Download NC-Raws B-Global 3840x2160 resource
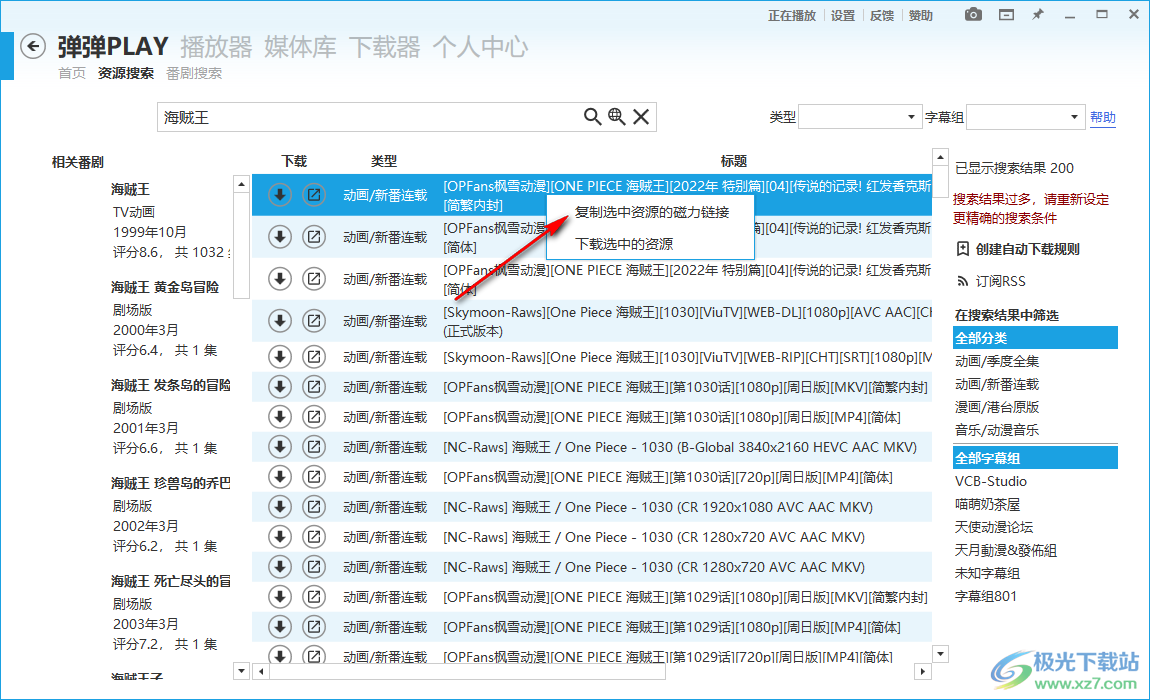The width and height of the screenshot is (1150, 700). 279,448
